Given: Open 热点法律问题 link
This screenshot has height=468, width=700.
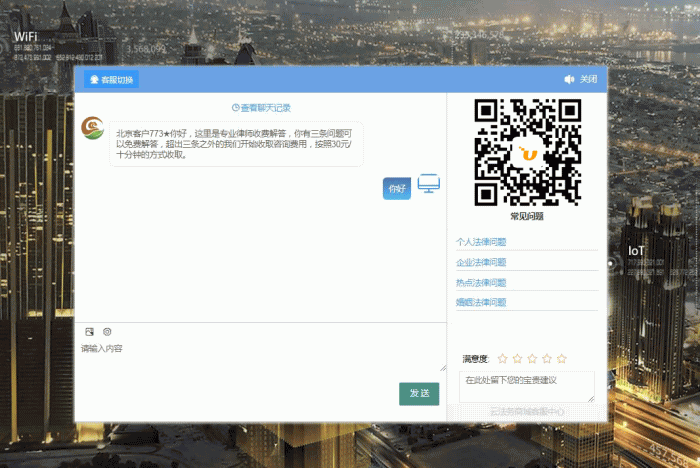Looking at the screenshot, I should tap(481, 282).
